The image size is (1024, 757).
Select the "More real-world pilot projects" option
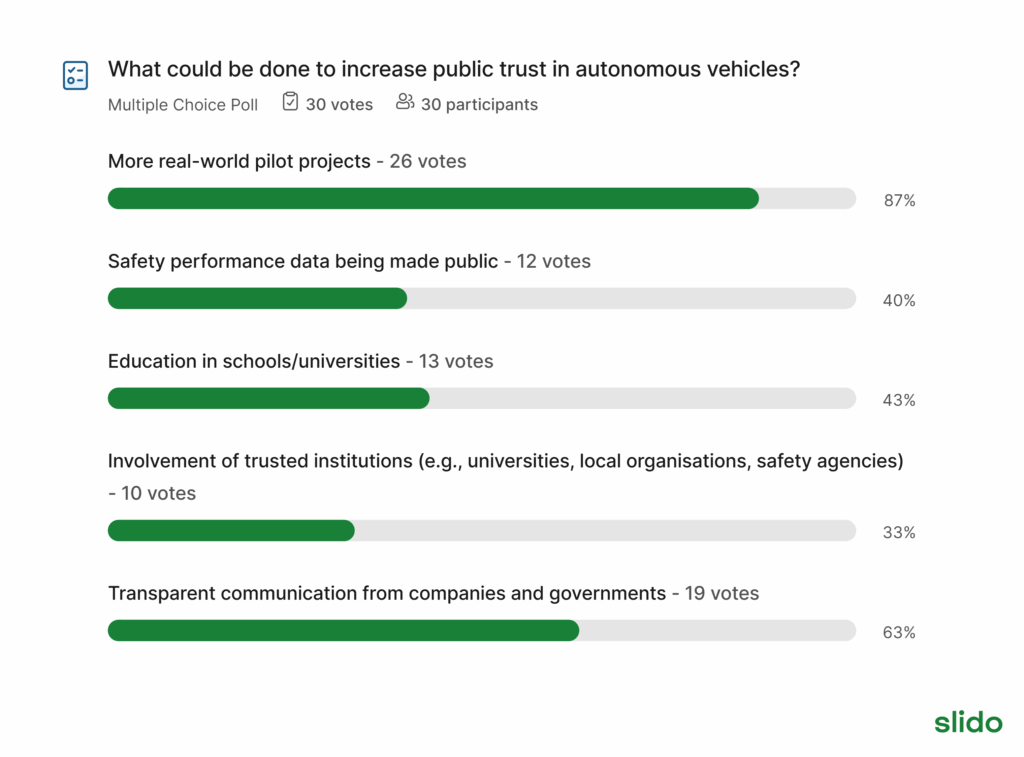click(x=239, y=161)
